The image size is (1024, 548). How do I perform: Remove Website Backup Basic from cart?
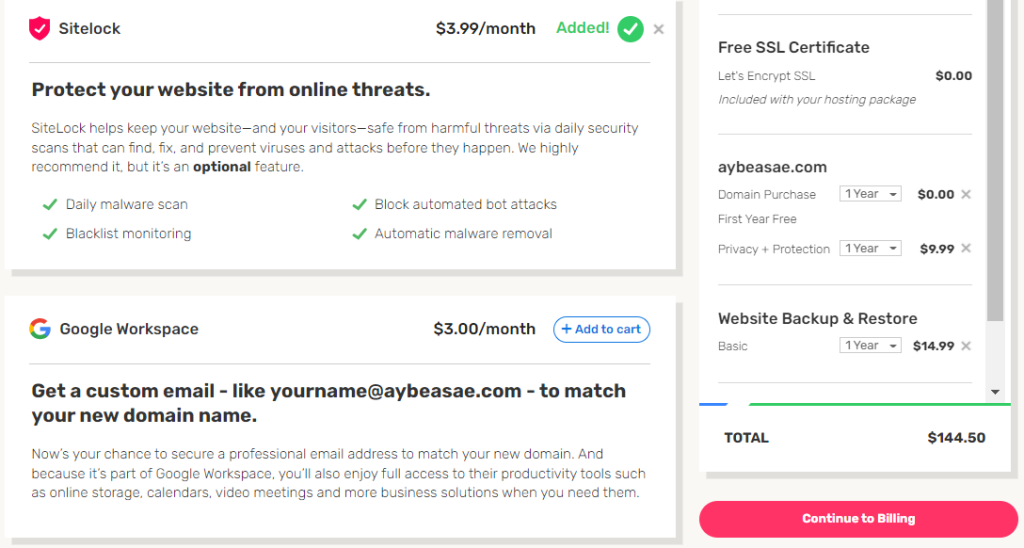point(966,346)
